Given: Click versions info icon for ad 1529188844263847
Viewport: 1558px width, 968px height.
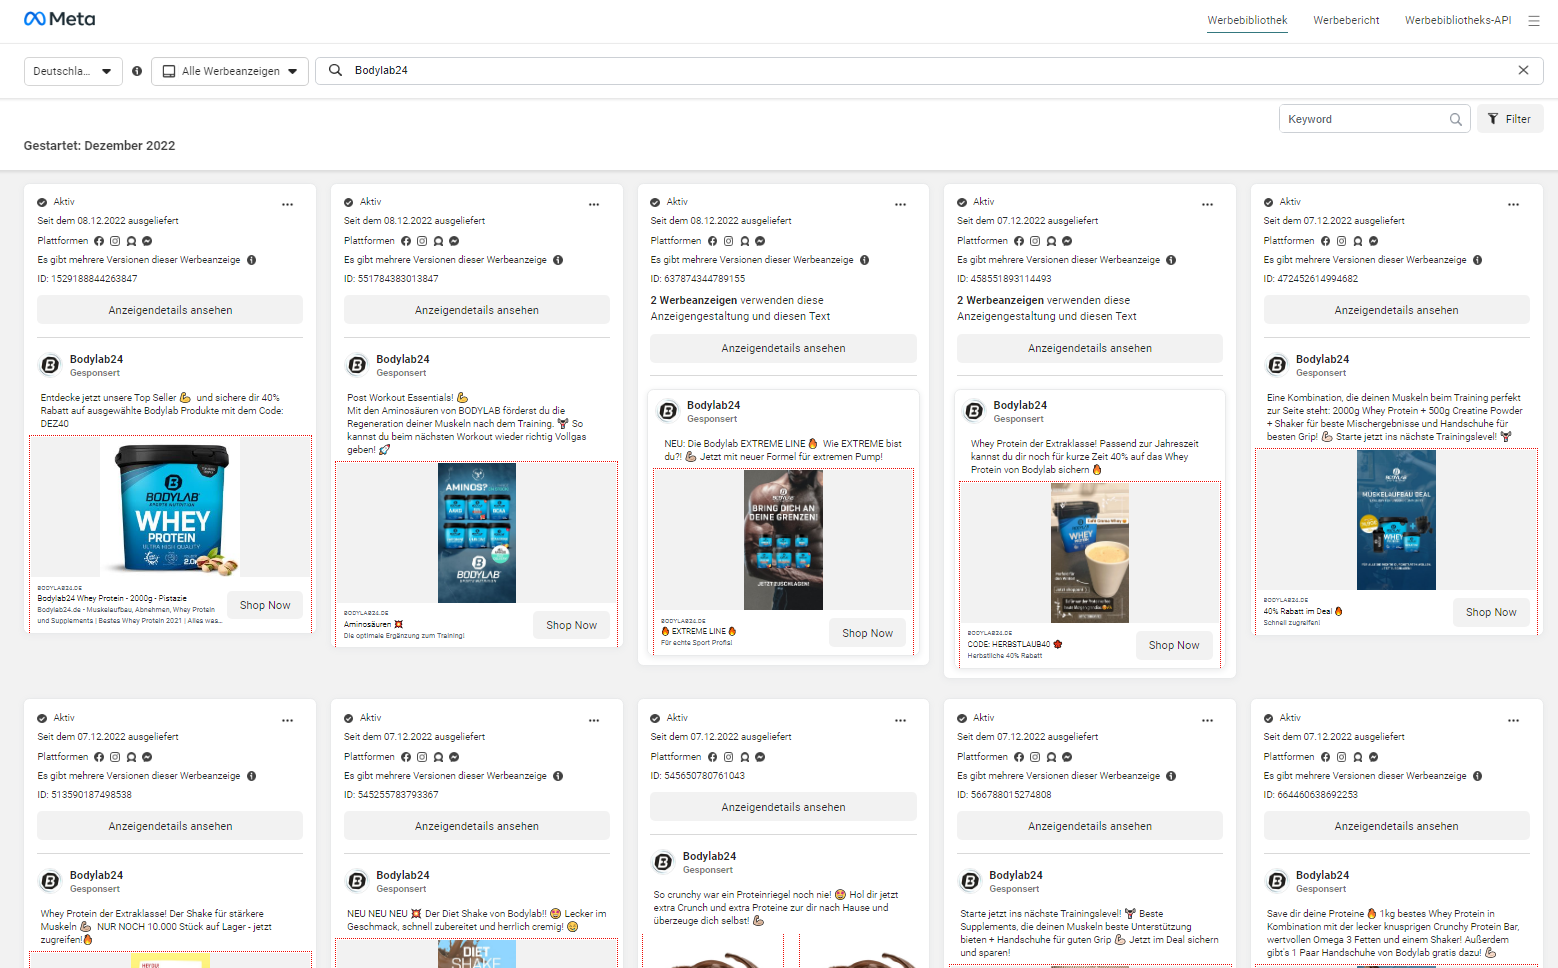Looking at the screenshot, I should [252, 260].
